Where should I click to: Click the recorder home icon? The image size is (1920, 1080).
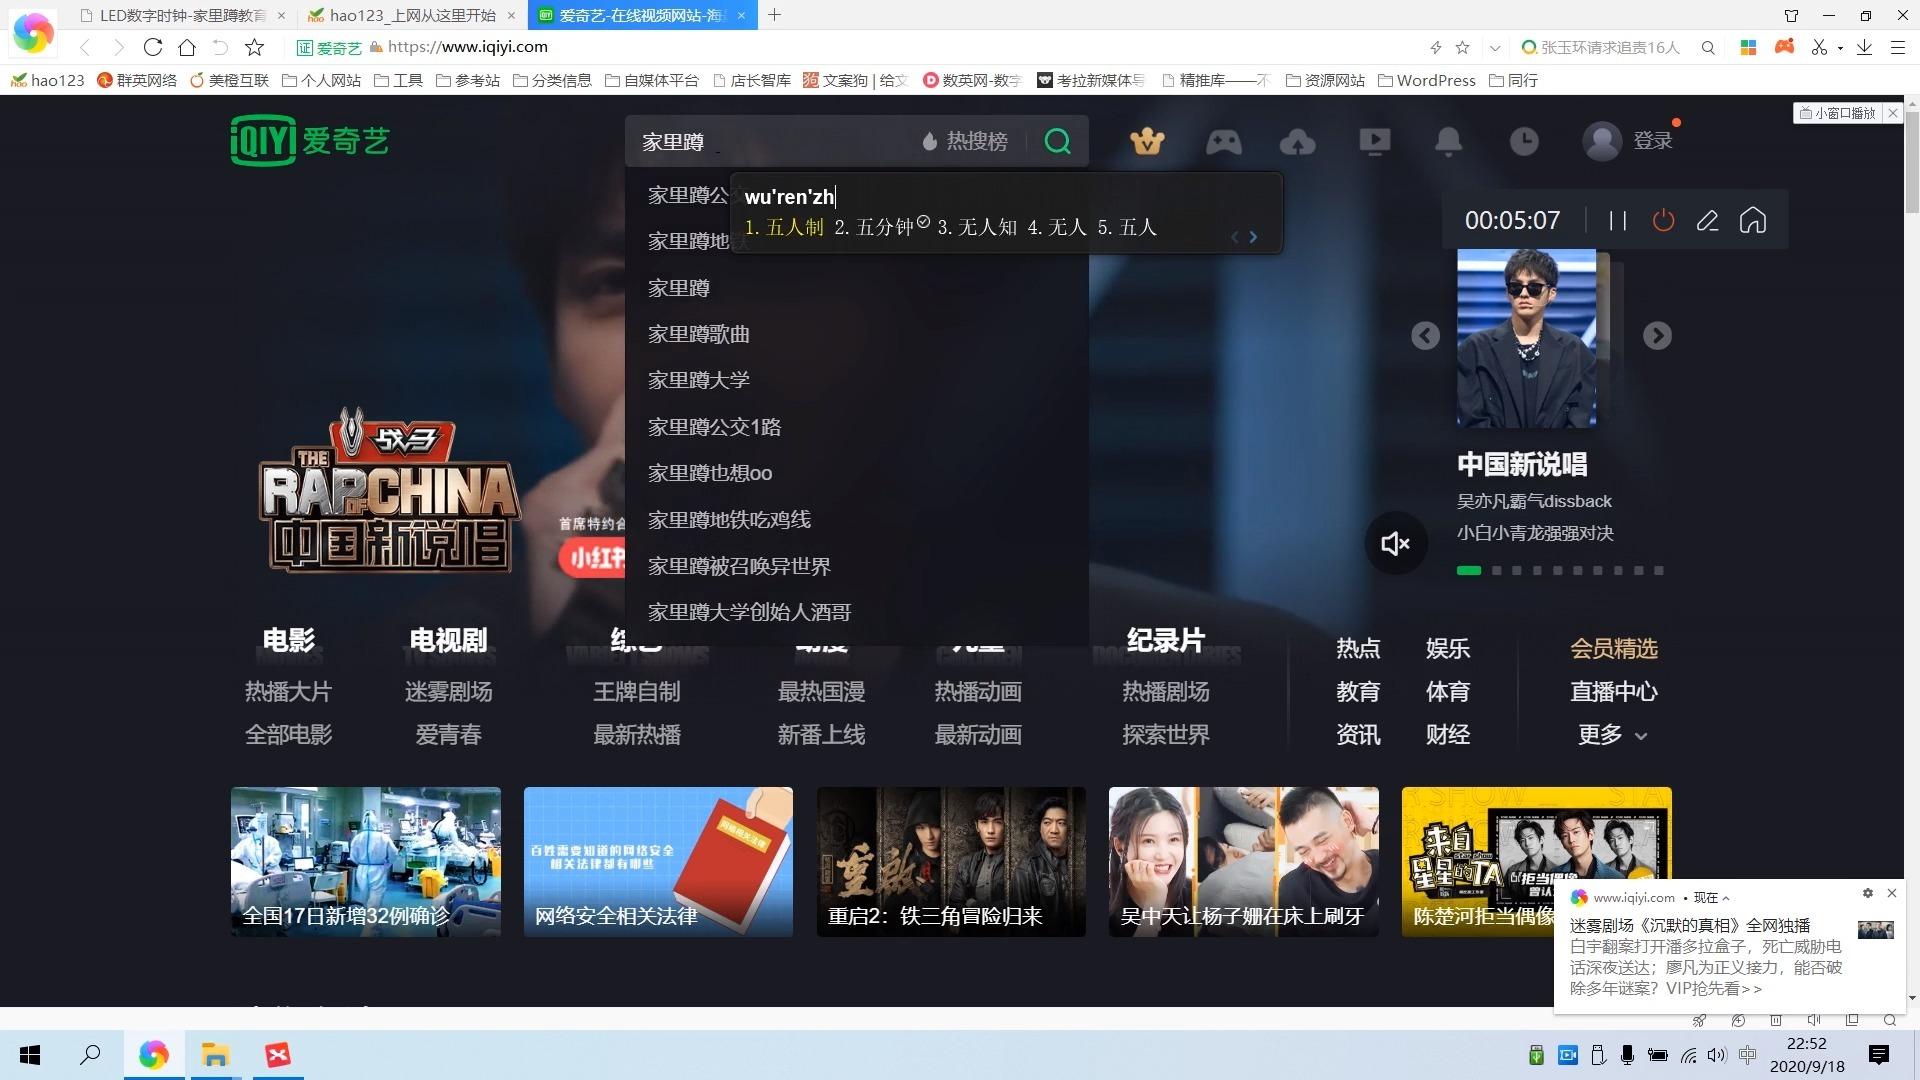tap(1753, 221)
